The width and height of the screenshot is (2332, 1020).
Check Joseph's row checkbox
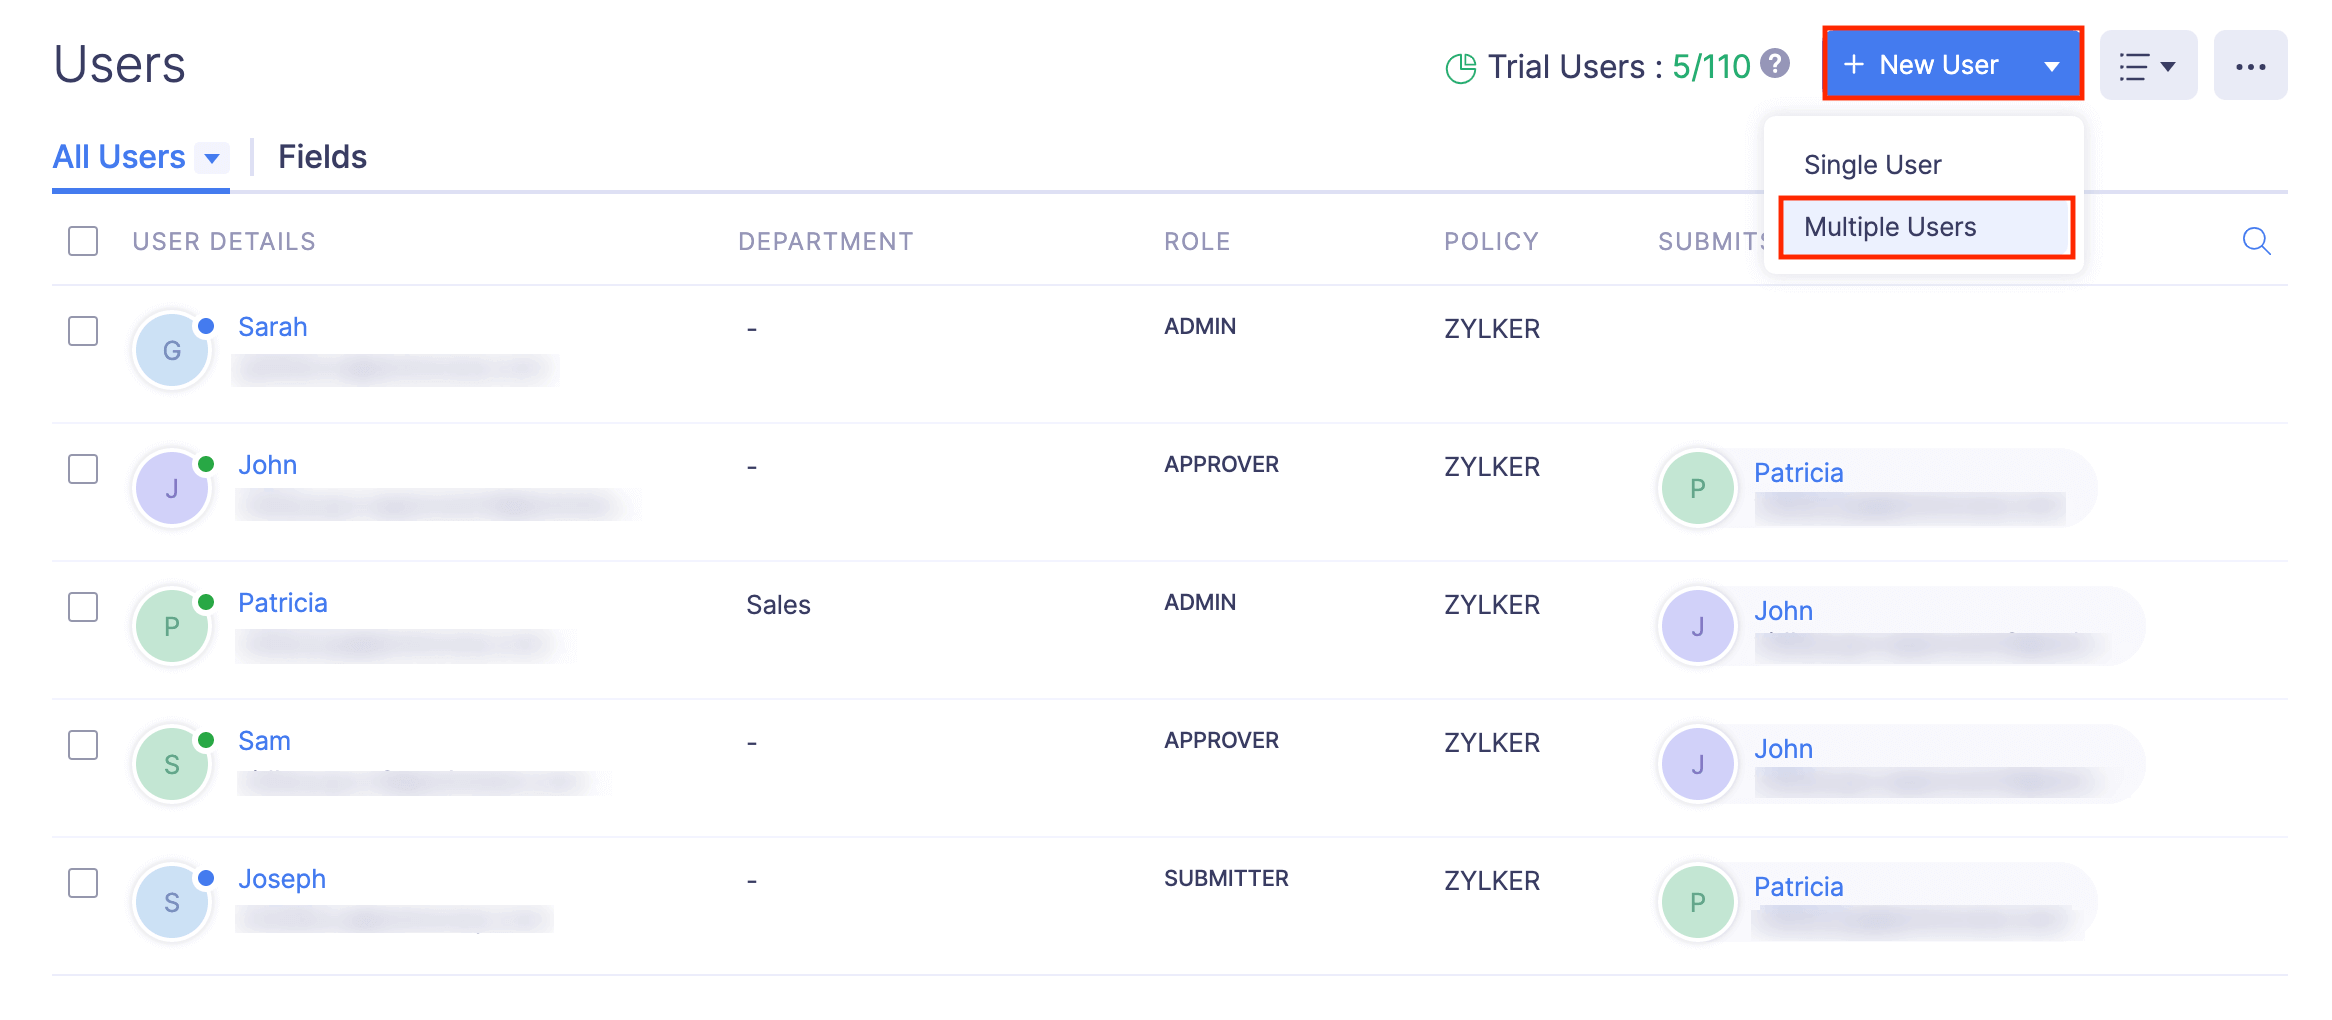(82, 883)
